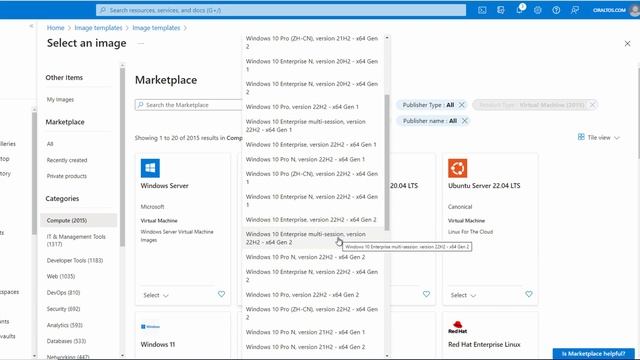Click first Image templates breadcrumb
640x360 pixels.
pos(98,28)
